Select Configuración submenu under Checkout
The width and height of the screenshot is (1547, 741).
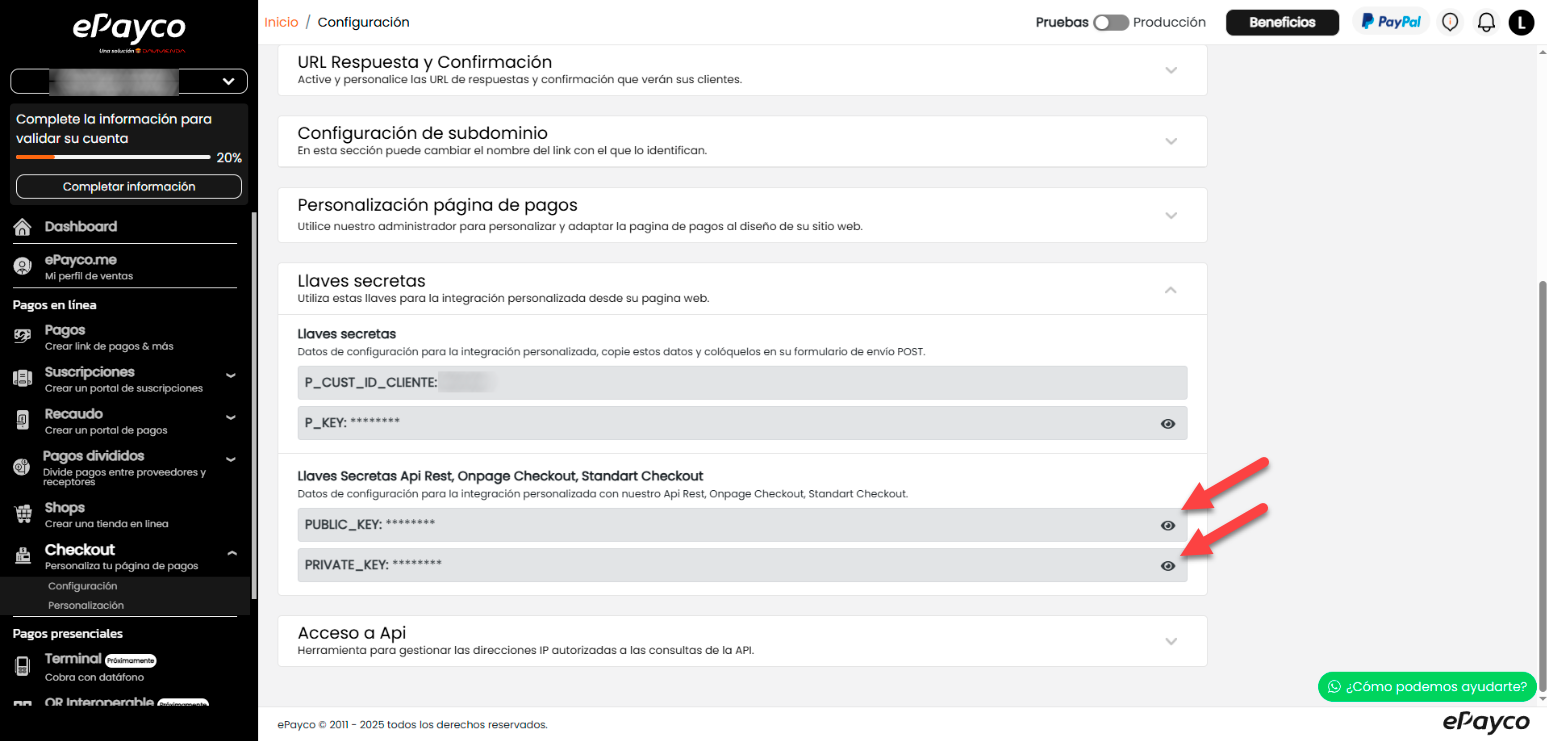pos(82,586)
